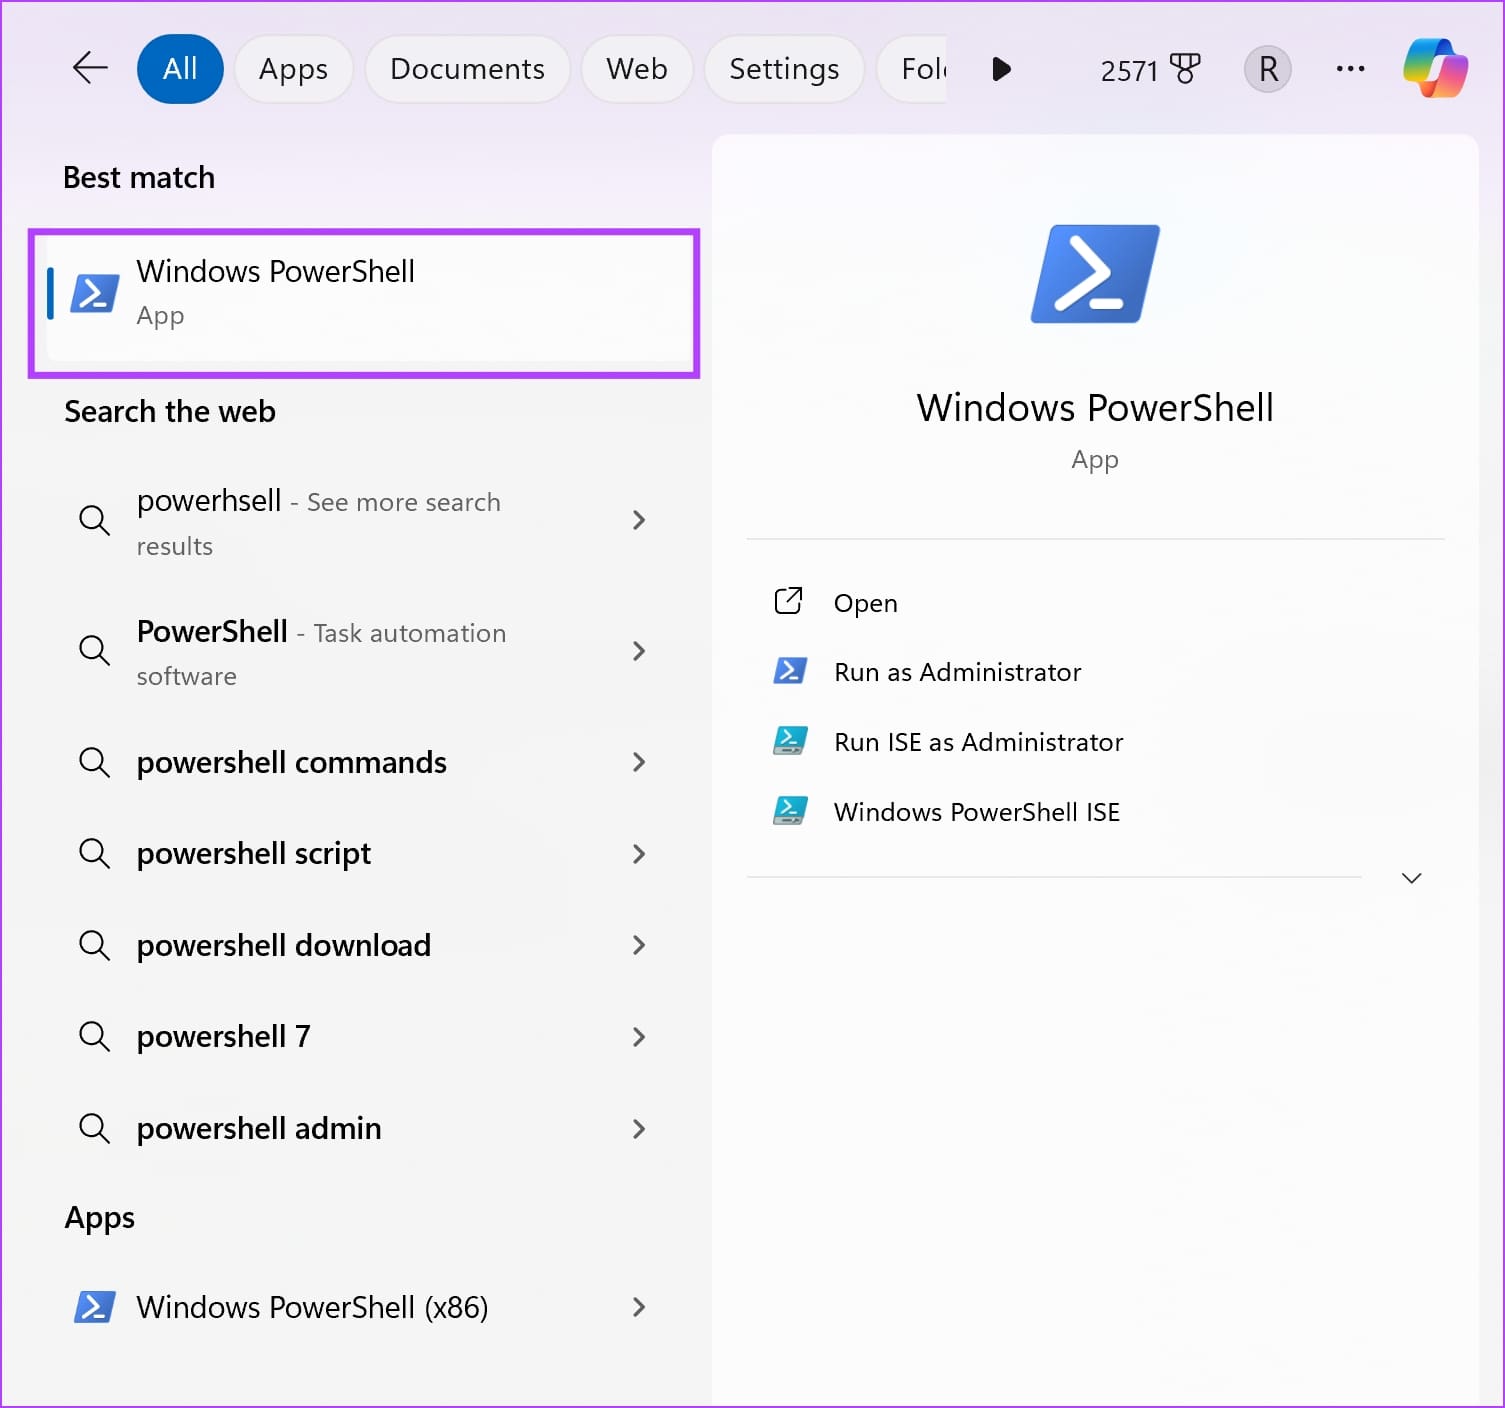Select the Settings filter tab
1505x1408 pixels.
click(784, 69)
